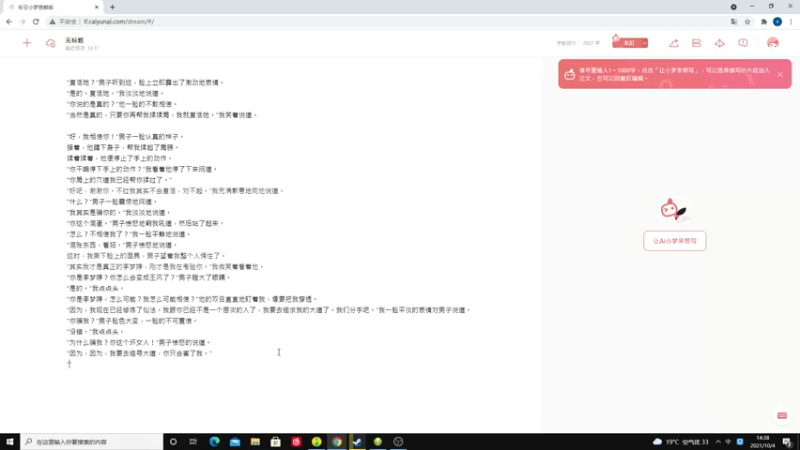Image resolution: width=800 pixels, height=450 pixels.
Task: Click the 让AI小梦来帮写 button
Action: coord(674,241)
